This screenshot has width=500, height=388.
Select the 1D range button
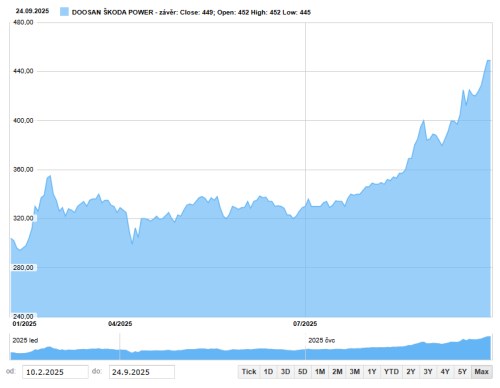(x=268, y=372)
